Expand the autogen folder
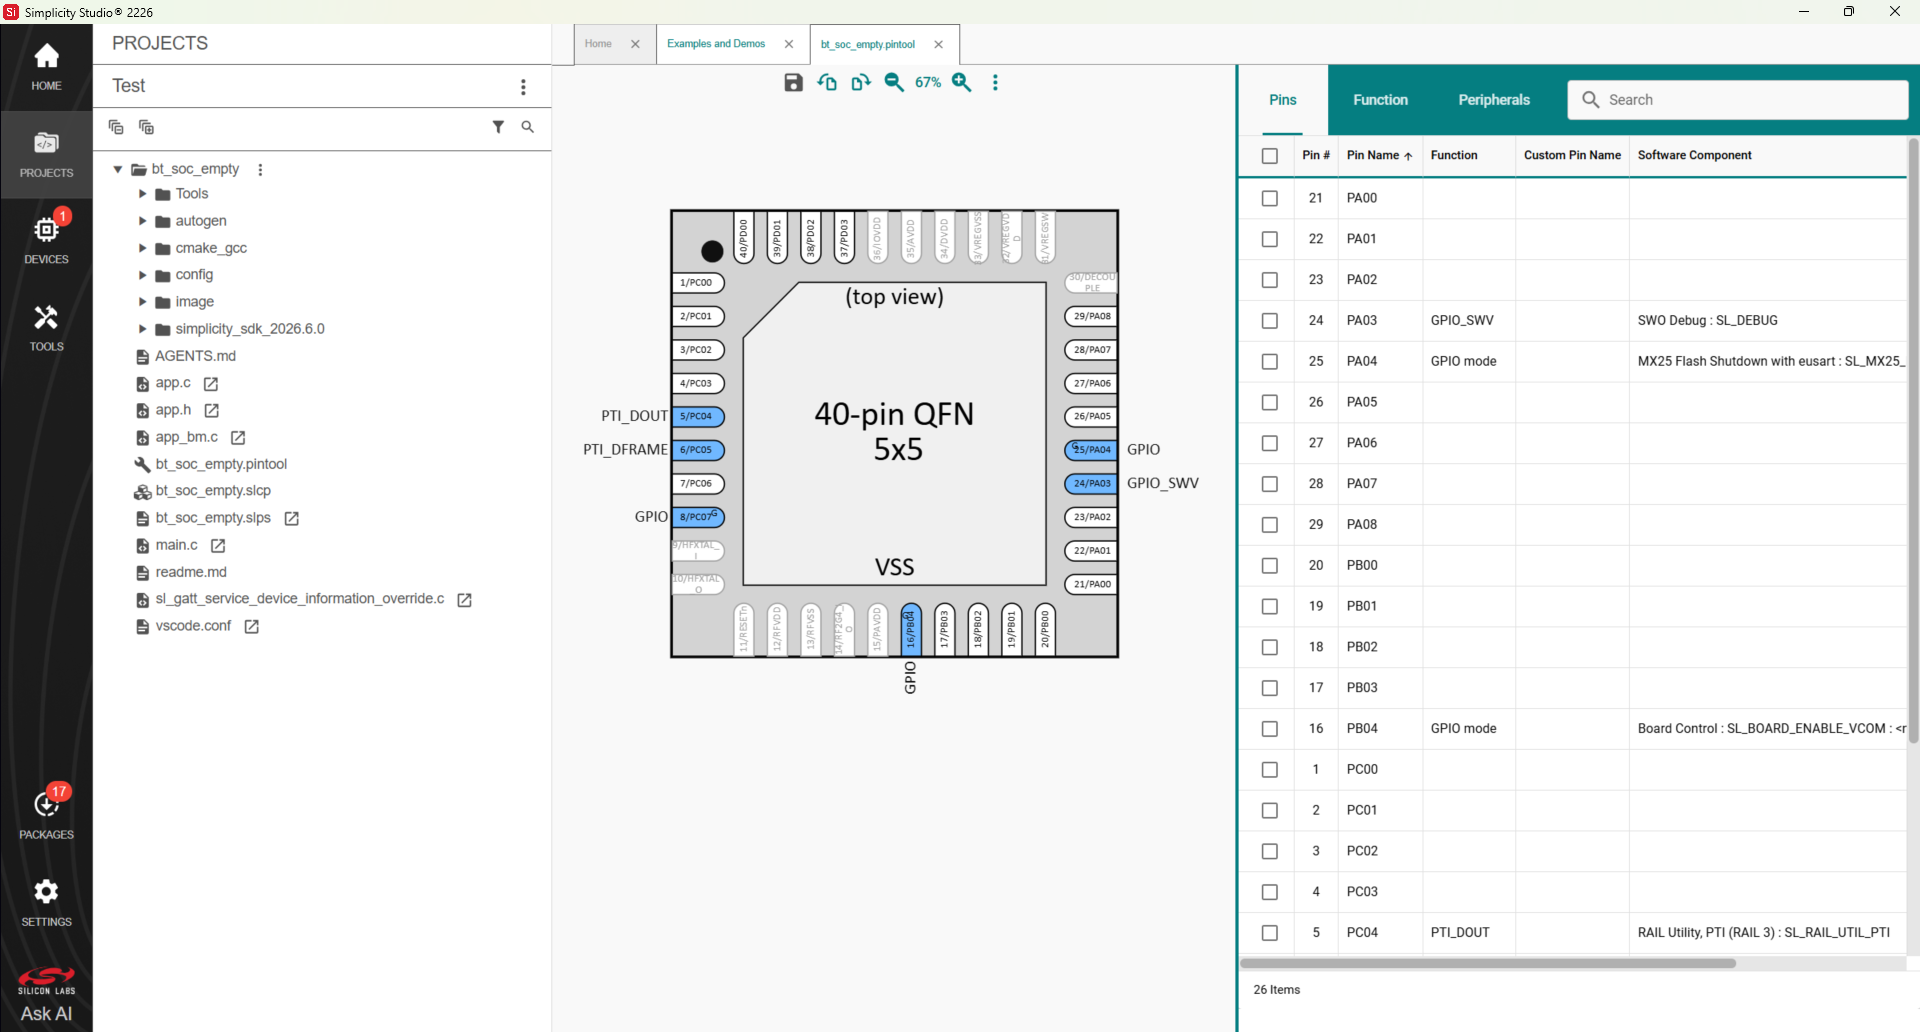The width and height of the screenshot is (1920, 1032). click(x=142, y=221)
